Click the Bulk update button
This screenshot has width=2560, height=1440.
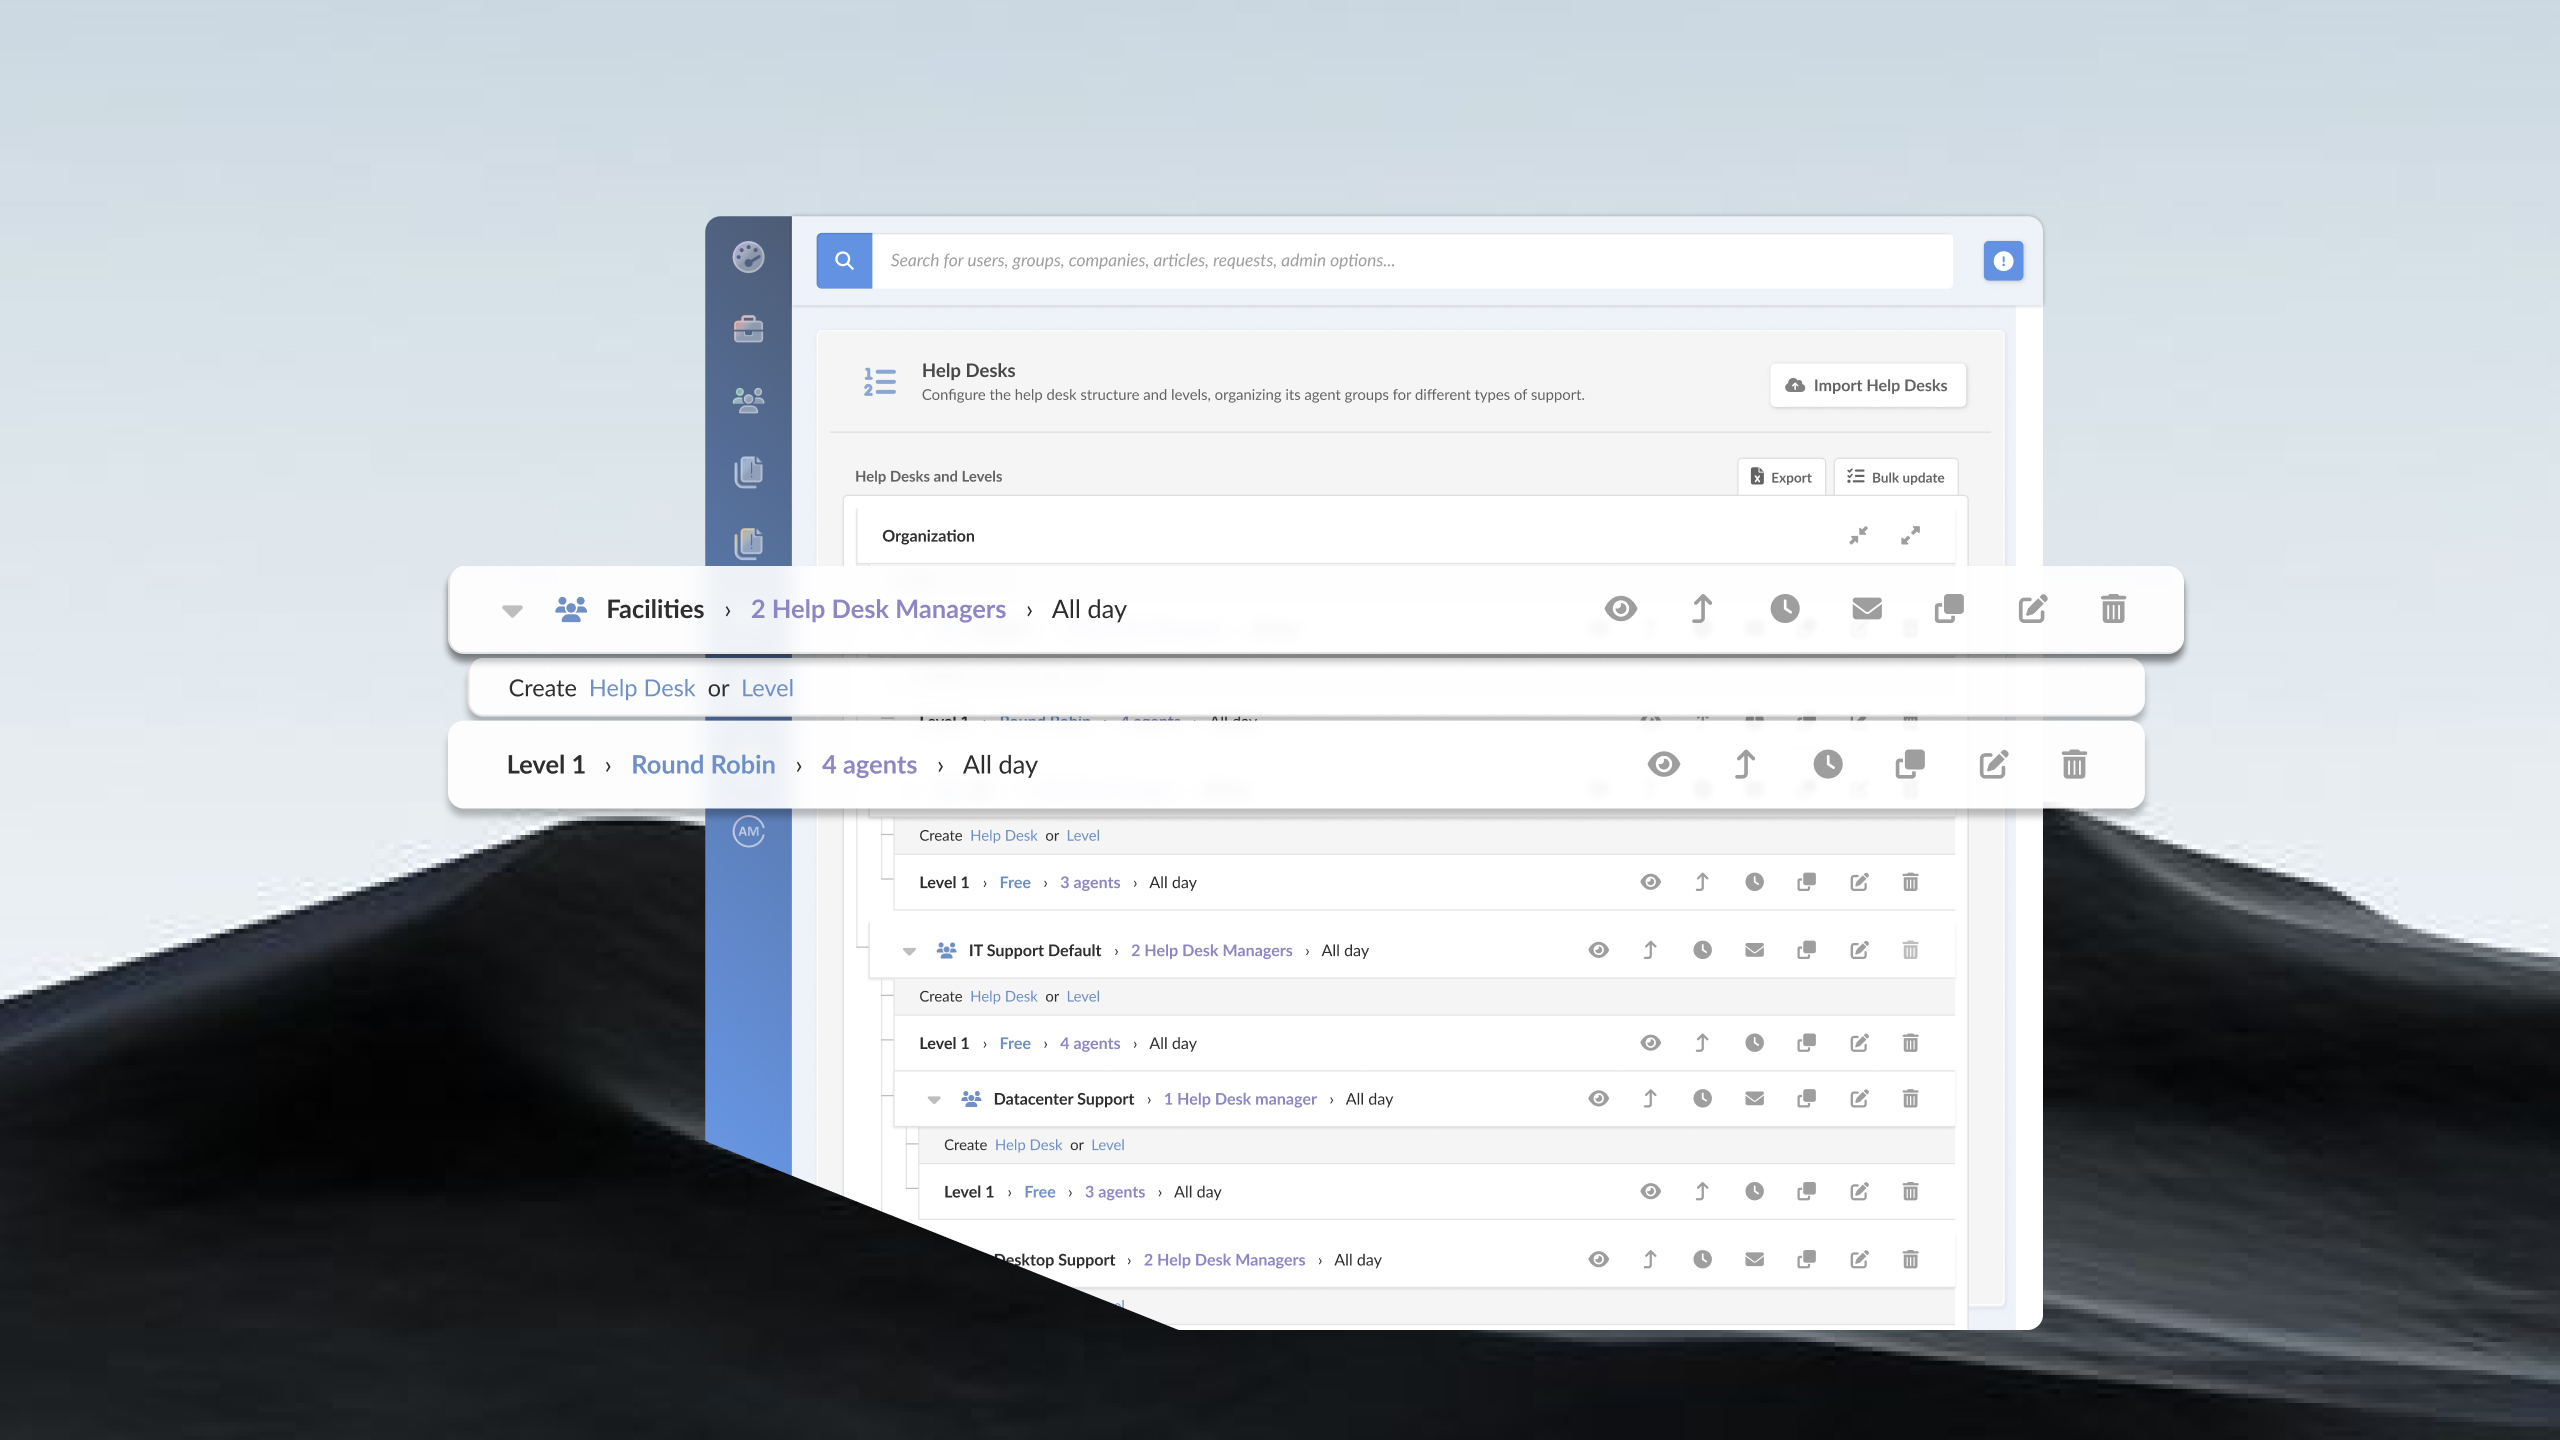(1895, 477)
